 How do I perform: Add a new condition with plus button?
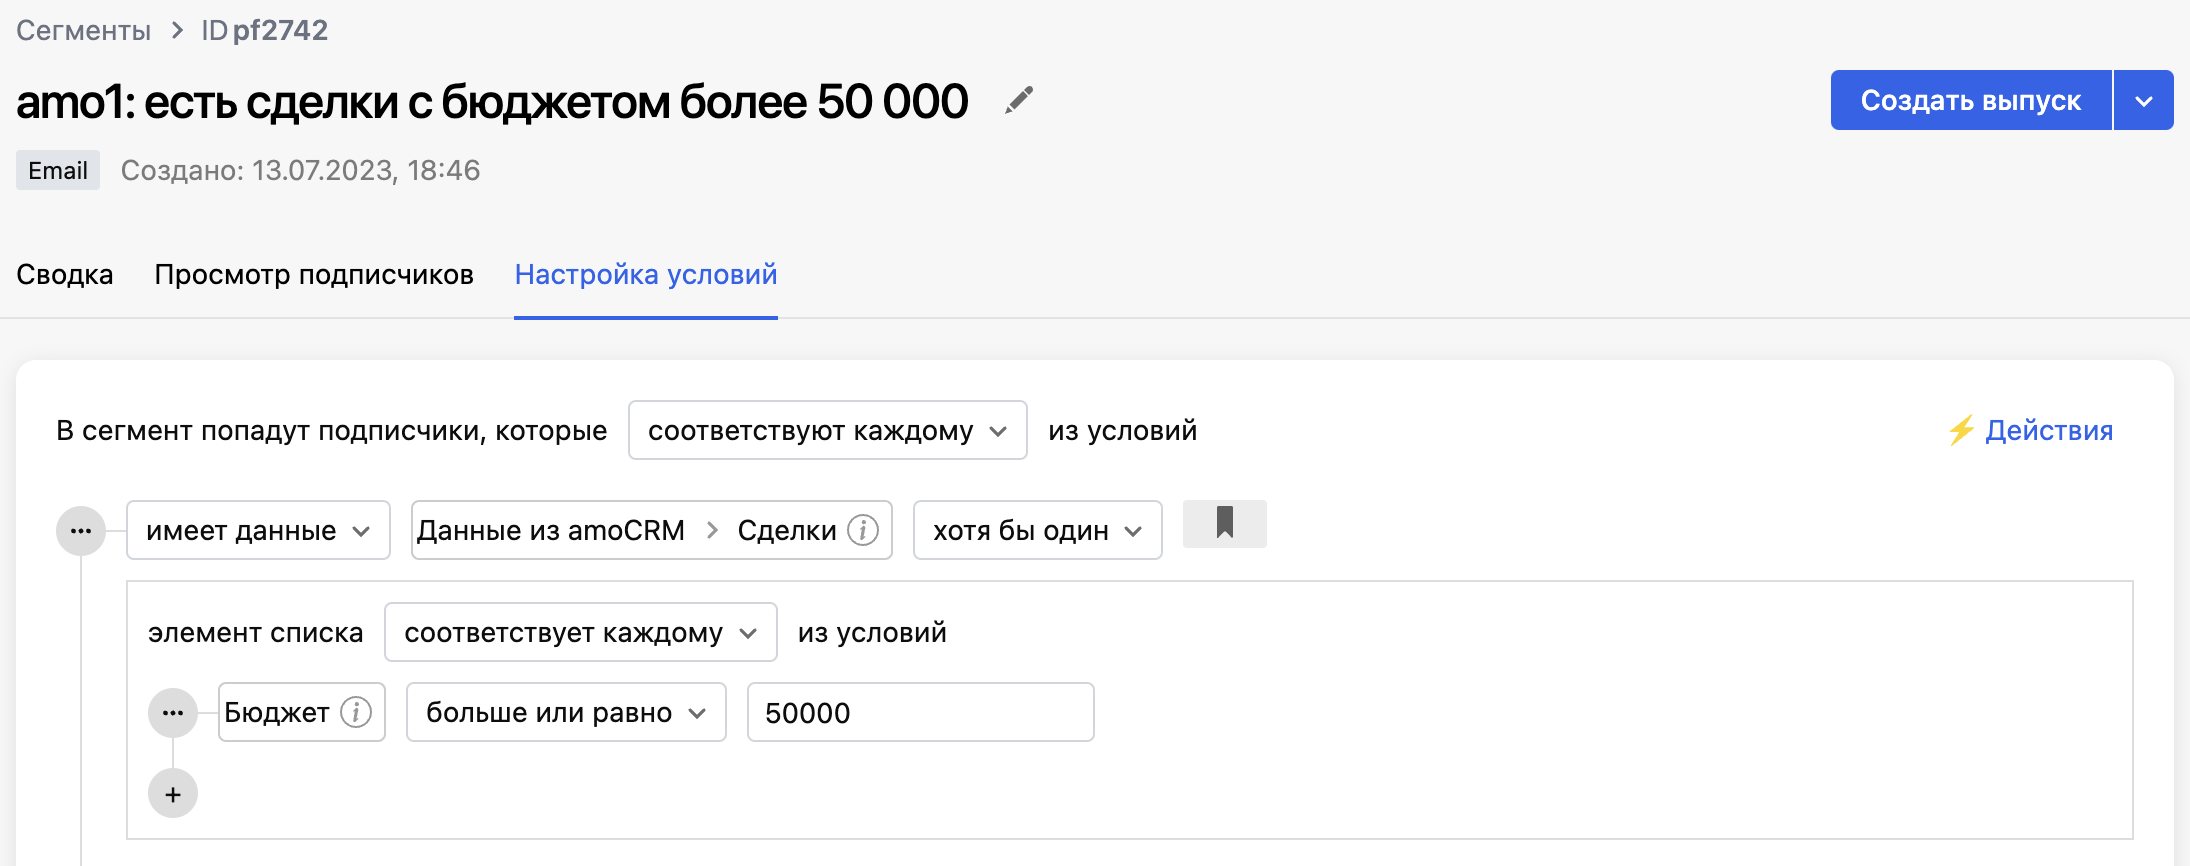(x=173, y=794)
